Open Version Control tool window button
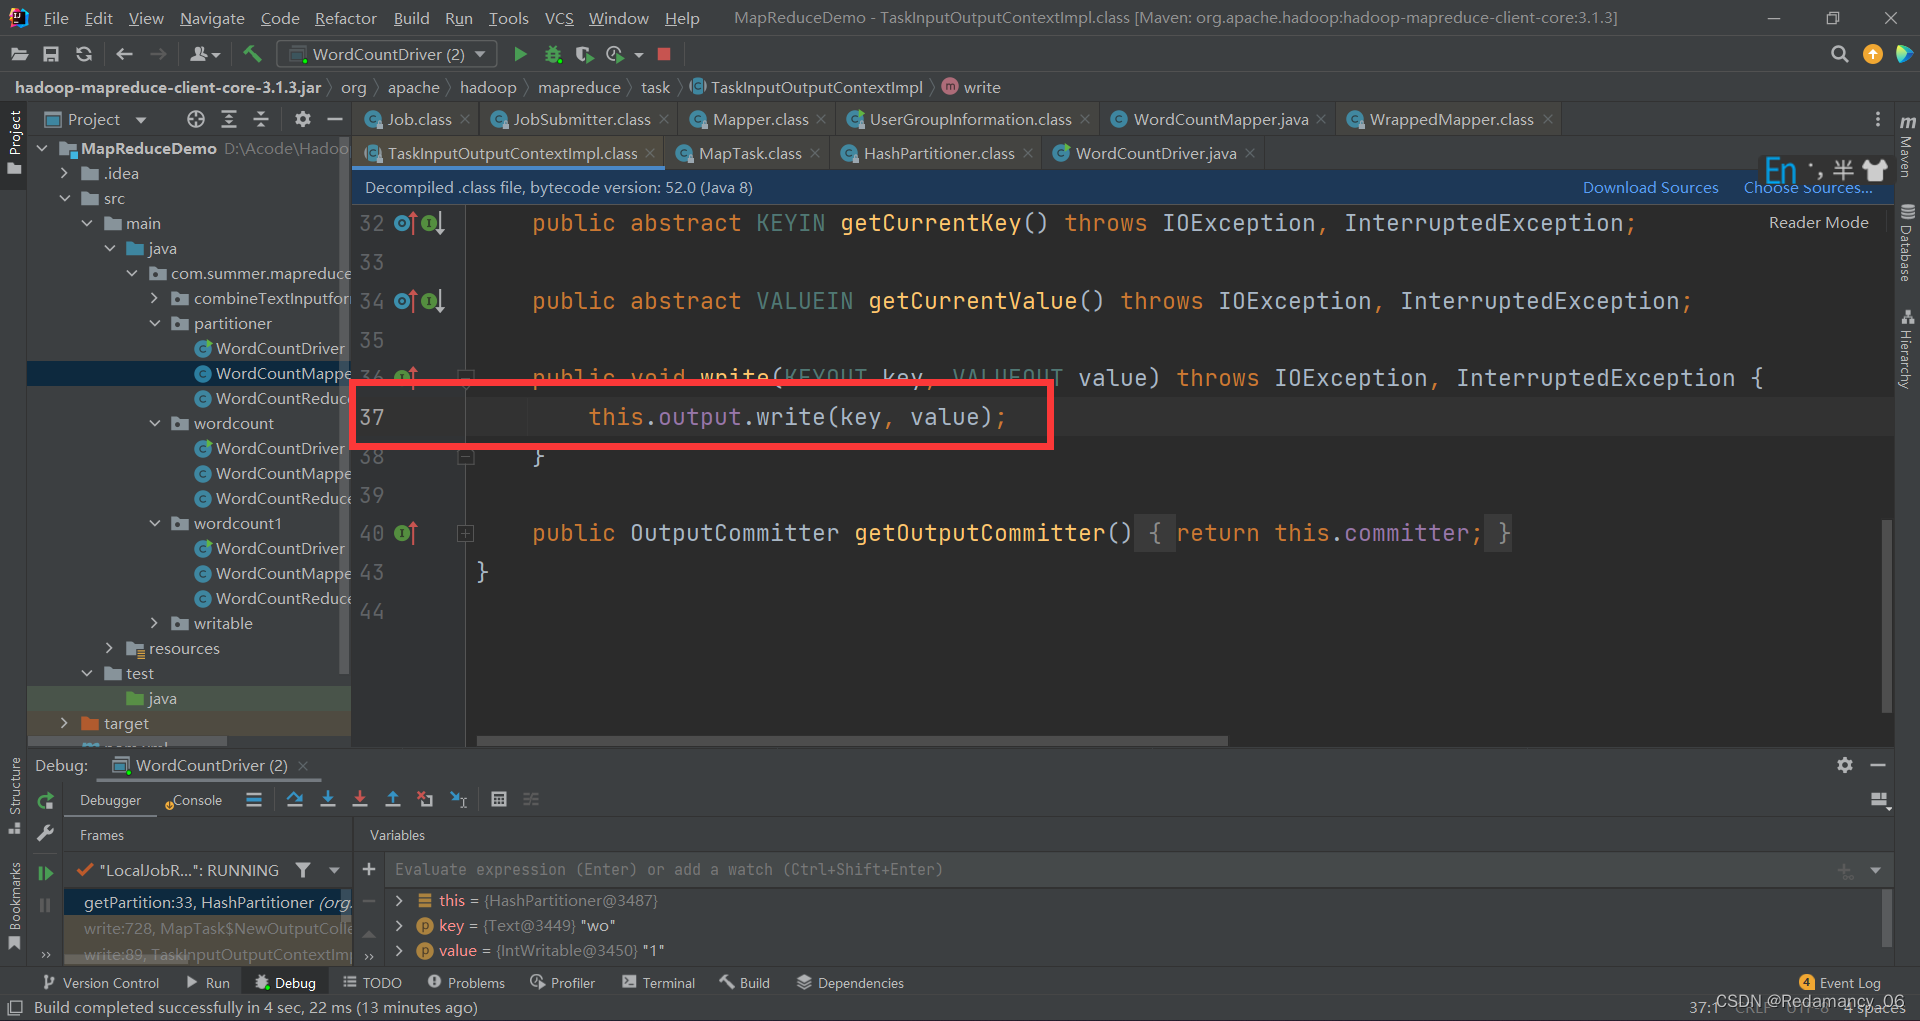The height and width of the screenshot is (1021, 1920). [100, 983]
